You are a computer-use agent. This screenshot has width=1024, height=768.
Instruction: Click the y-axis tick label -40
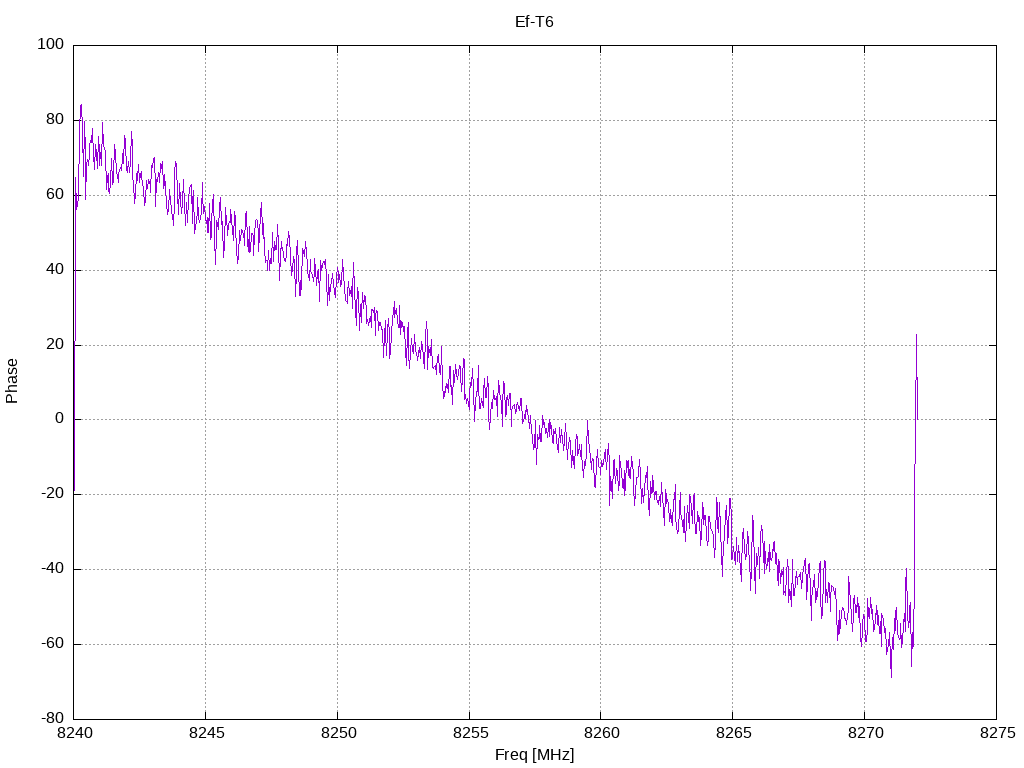(52, 569)
